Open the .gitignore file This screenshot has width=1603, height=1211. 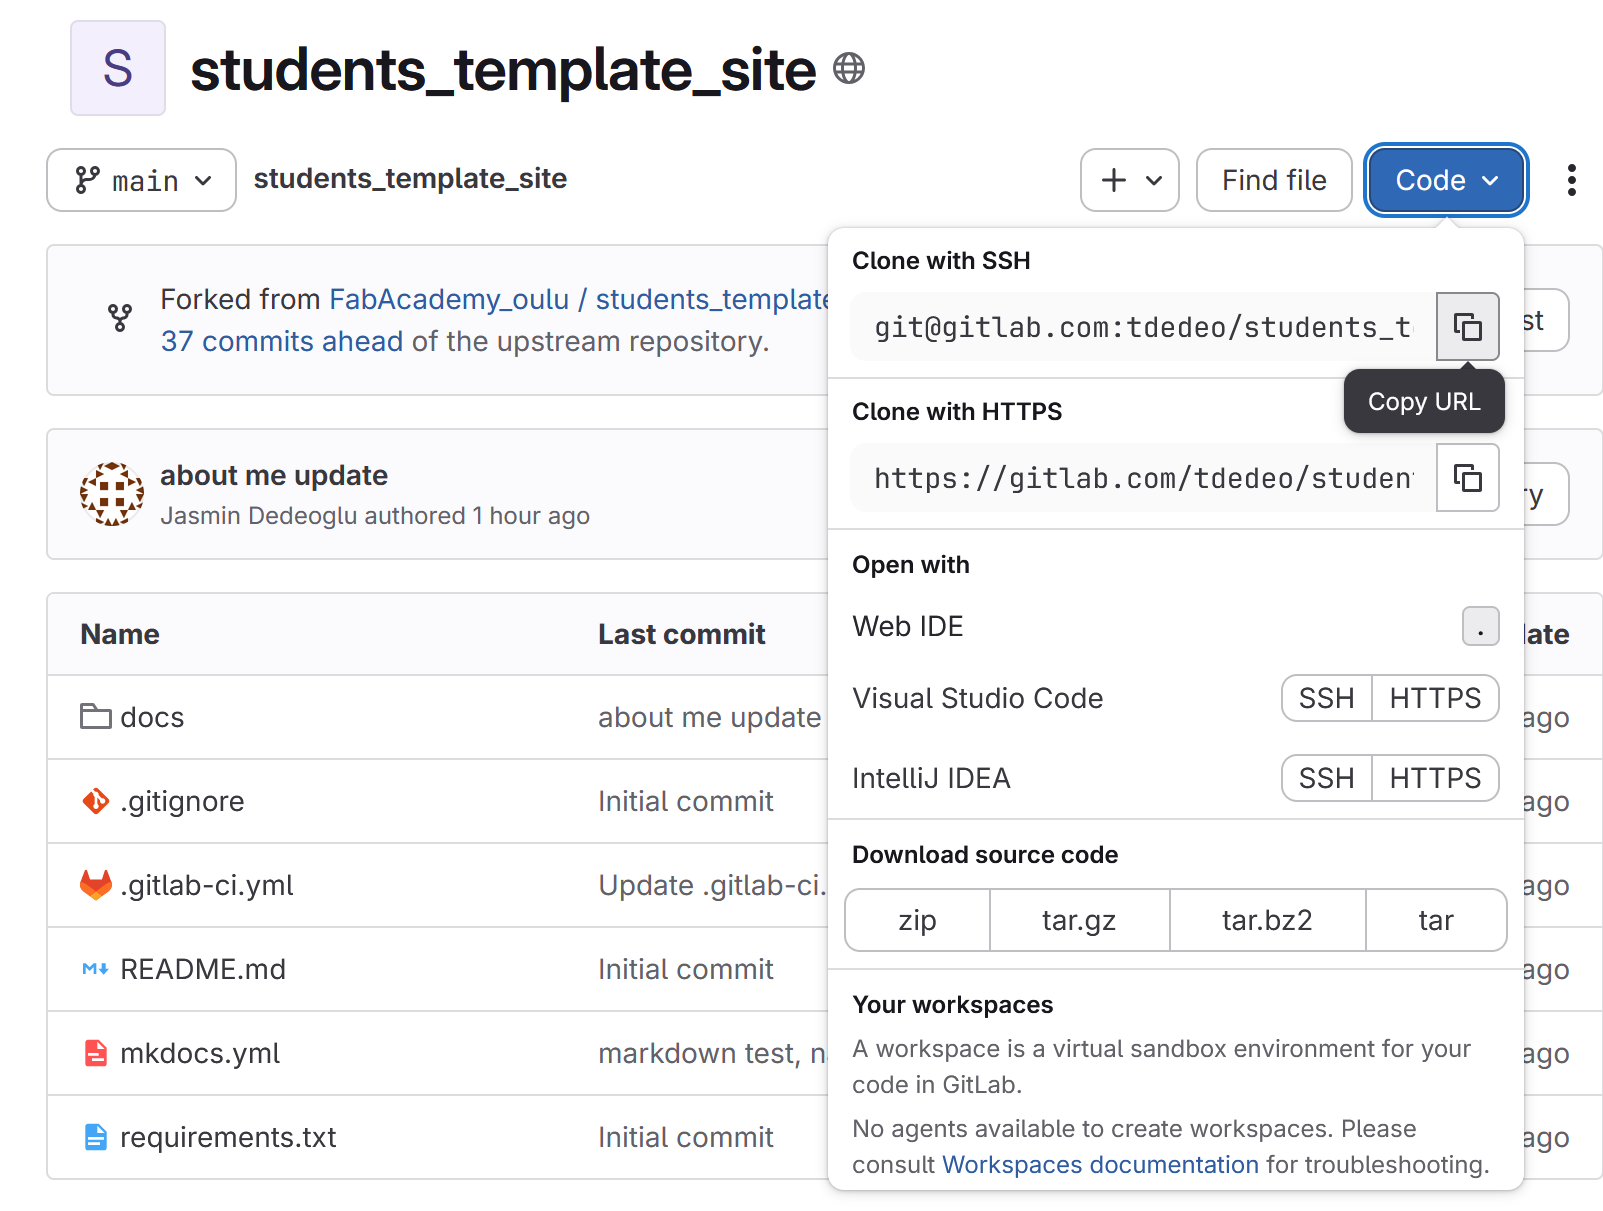[182, 801]
